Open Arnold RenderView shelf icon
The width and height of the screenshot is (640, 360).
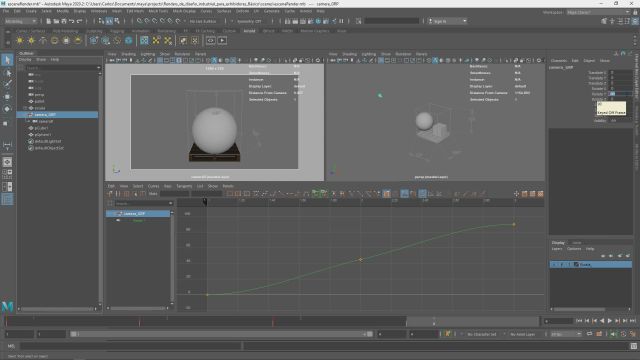(x=211, y=40)
